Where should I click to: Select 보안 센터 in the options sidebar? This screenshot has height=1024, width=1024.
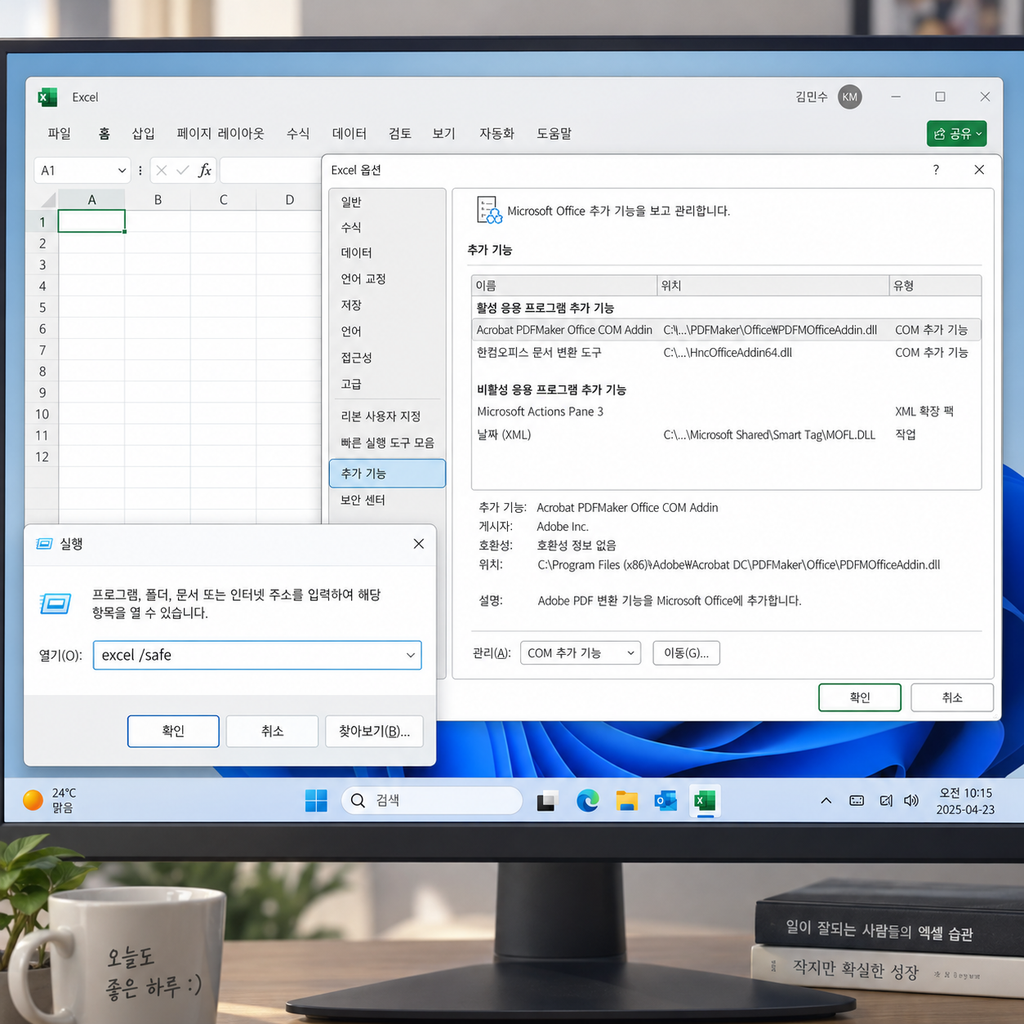tap(387, 500)
